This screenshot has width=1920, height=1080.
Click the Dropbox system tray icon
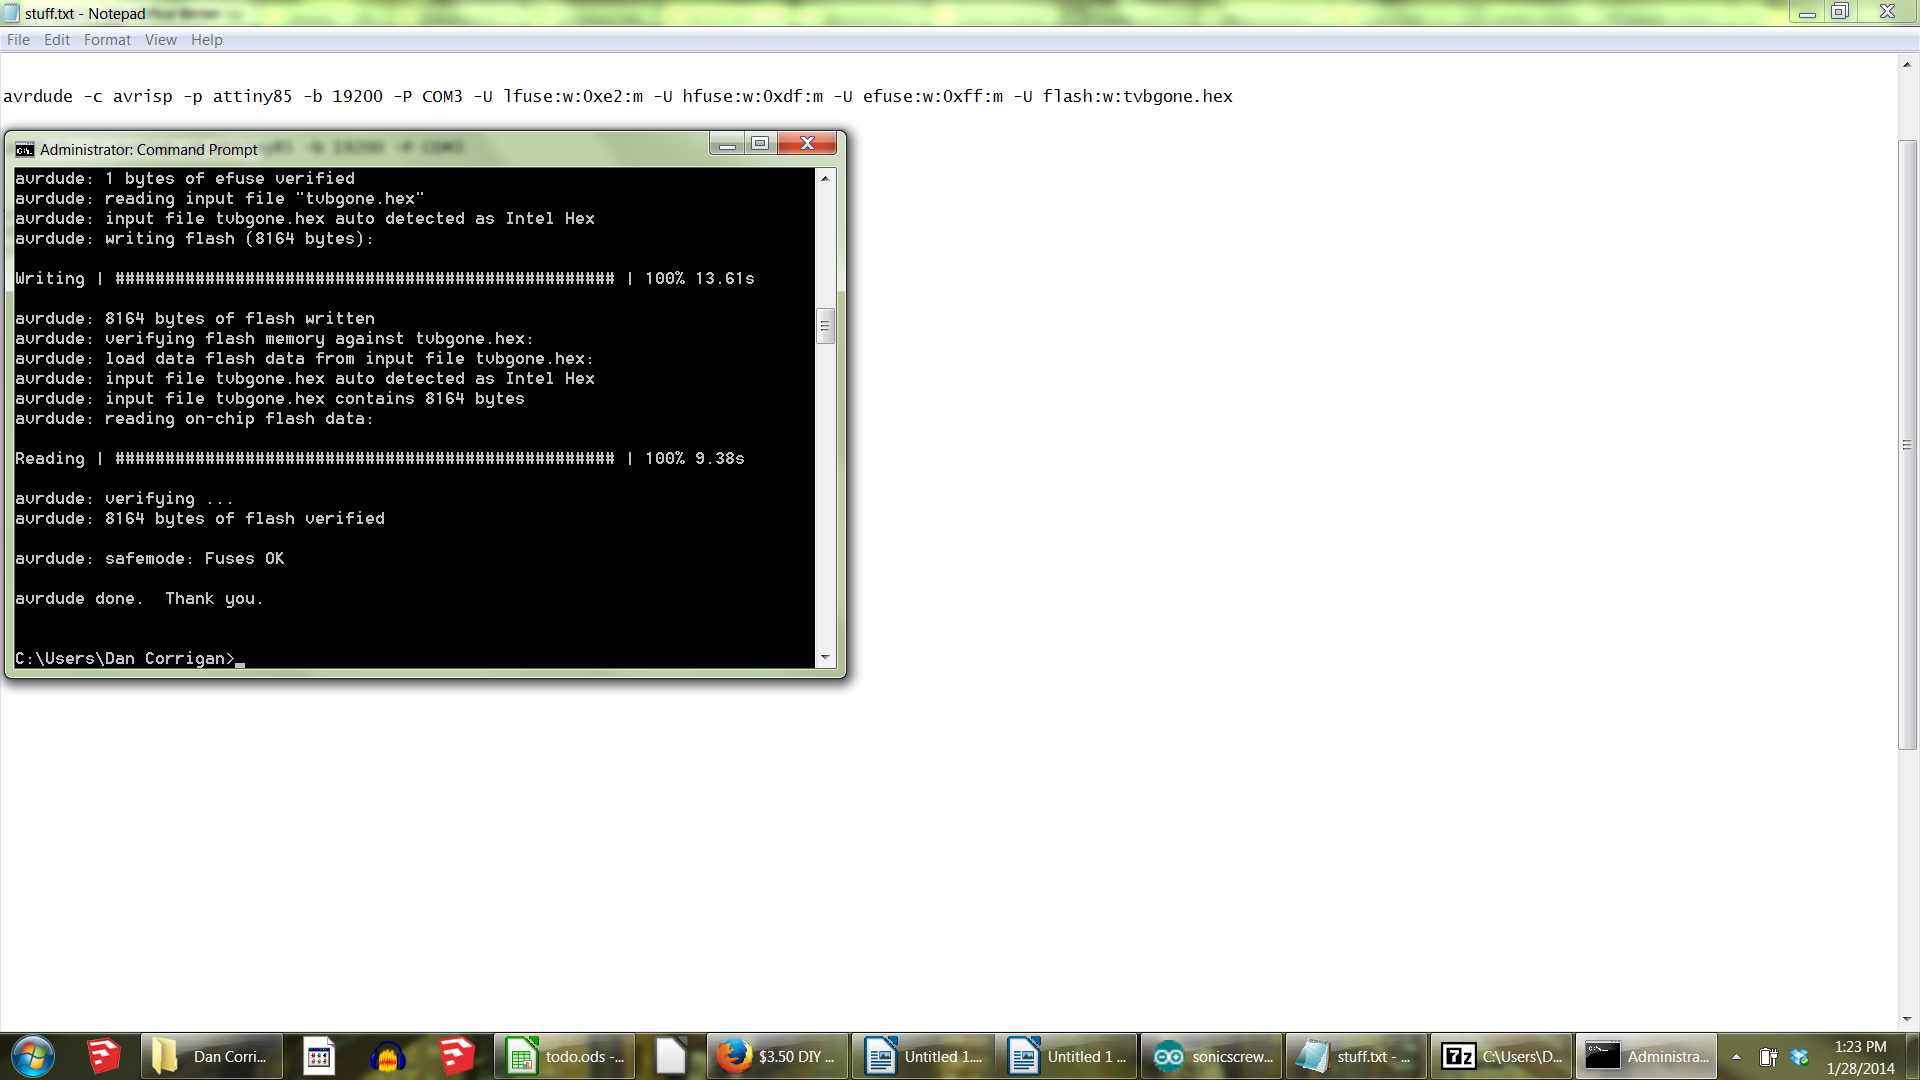point(1800,1057)
